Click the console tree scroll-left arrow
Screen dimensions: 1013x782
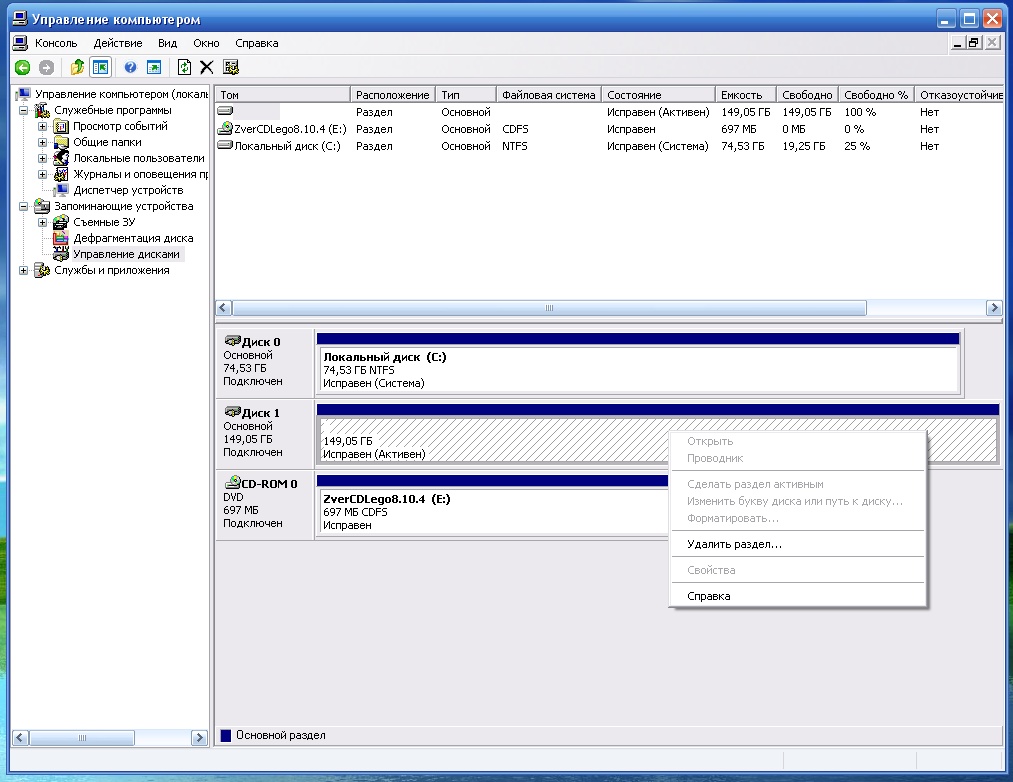(x=21, y=737)
